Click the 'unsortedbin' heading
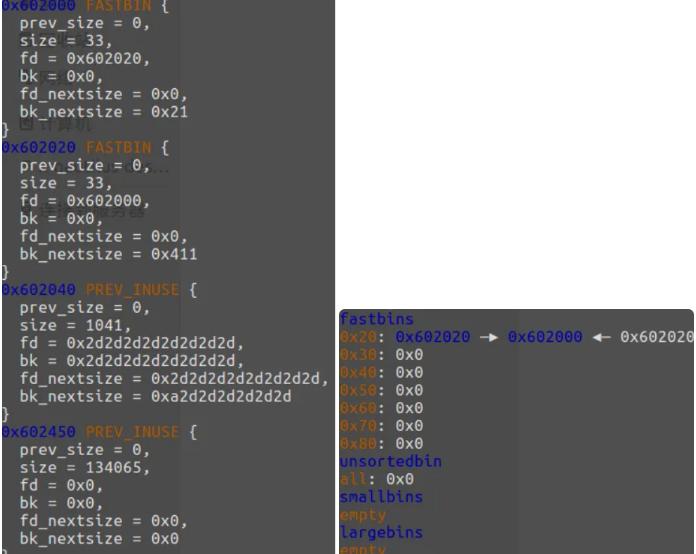696x554 pixels. point(391,461)
